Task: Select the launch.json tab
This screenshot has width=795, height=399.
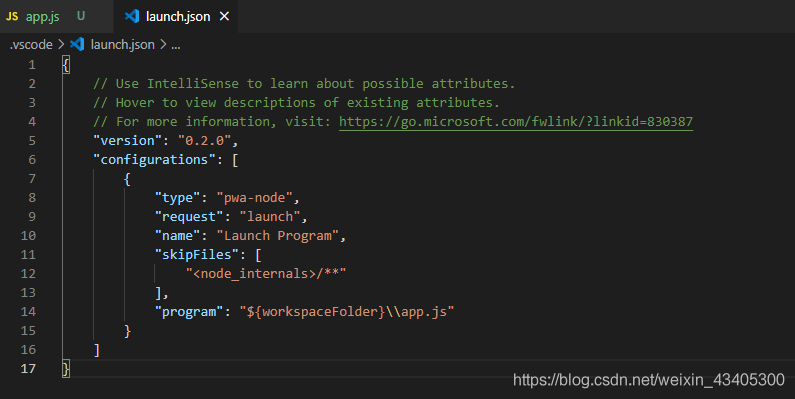Action: coord(177,17)
